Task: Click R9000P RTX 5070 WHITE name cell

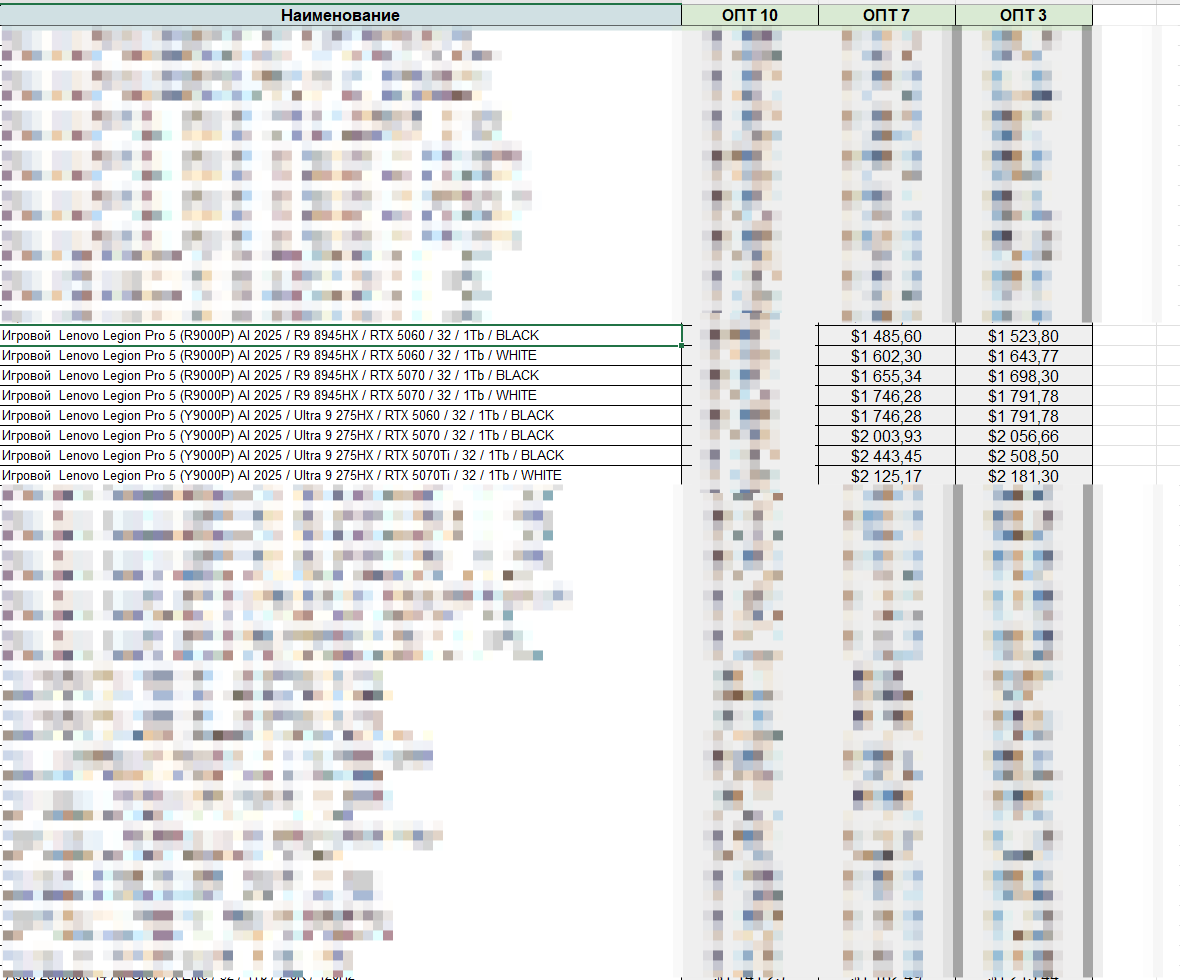Action: click(x=340, y=396)
